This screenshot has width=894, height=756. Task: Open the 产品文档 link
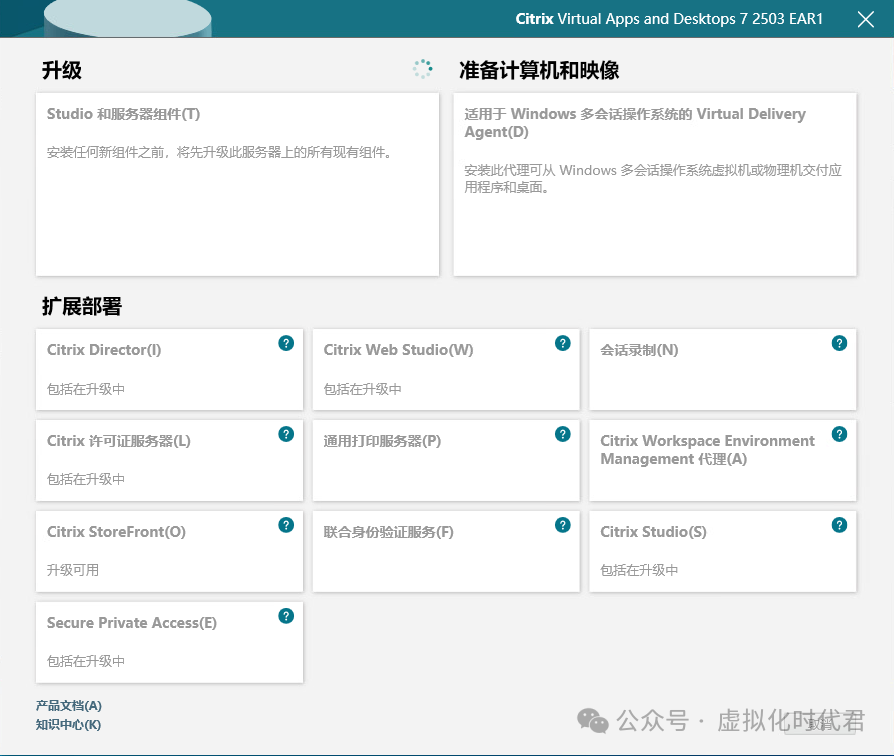68,706
